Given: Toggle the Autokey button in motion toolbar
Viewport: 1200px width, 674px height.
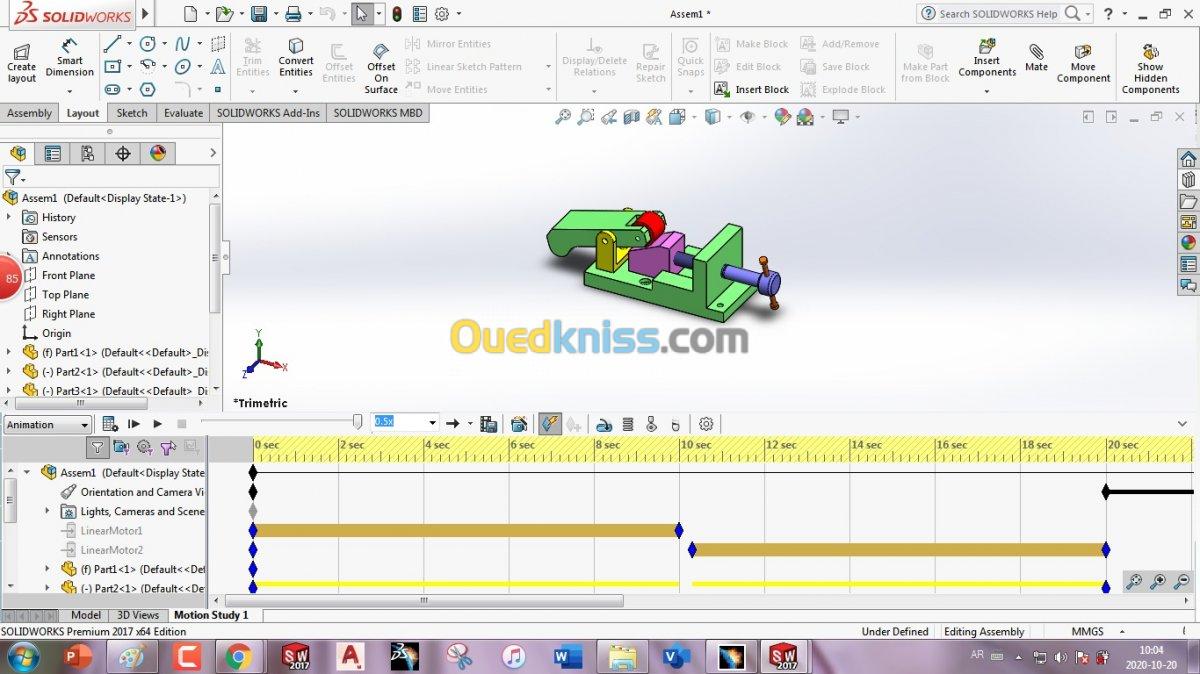Looking at the screenshot, I should (x=550, y=424).
